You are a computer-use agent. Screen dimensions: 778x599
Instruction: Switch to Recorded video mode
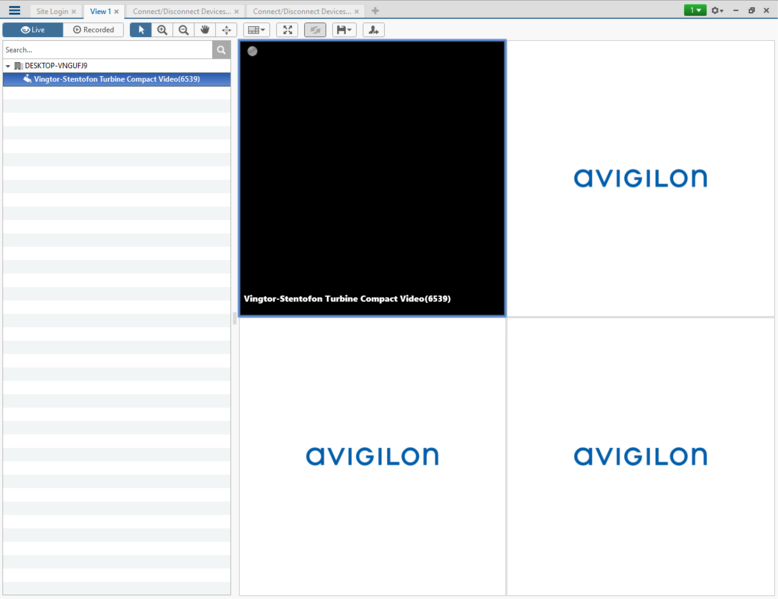(93, 30)
